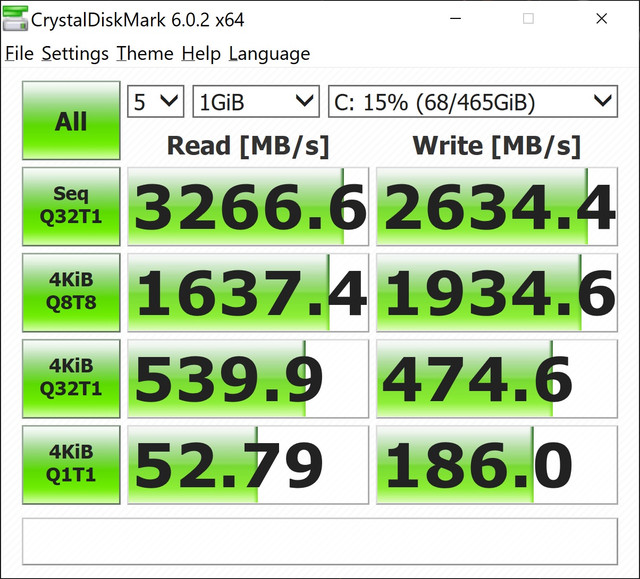Click the Write [MB/s] column header
This screenshot has width=640, height=579.
[497, 146]
